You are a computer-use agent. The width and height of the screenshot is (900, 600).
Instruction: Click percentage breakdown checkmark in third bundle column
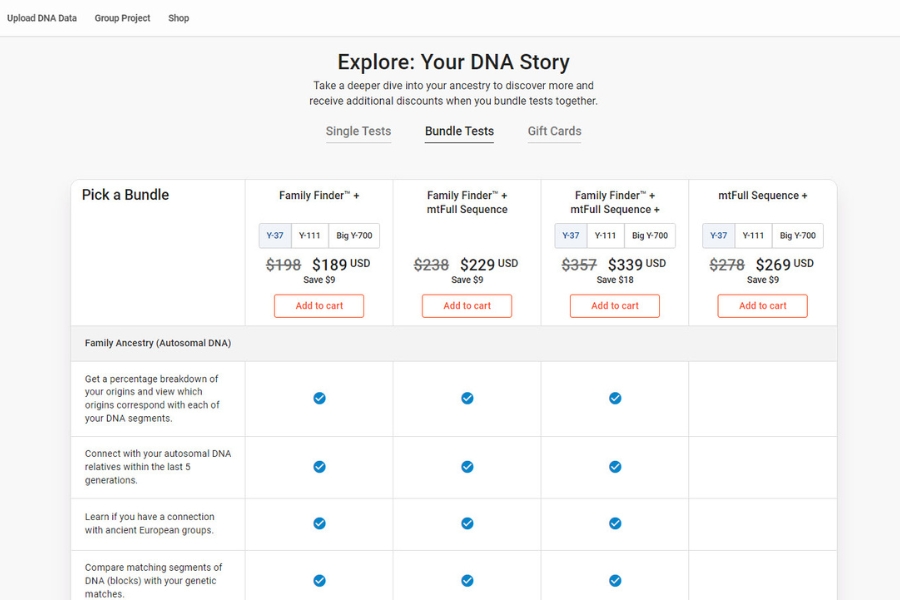(x=615, y=398)
